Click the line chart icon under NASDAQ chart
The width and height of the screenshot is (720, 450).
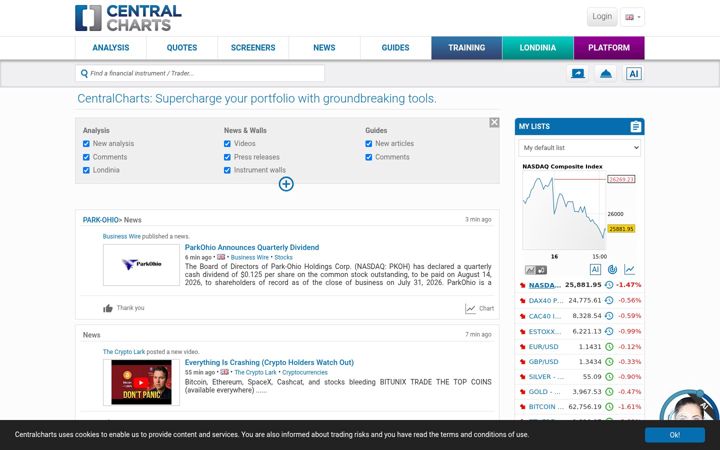[630, 270]
